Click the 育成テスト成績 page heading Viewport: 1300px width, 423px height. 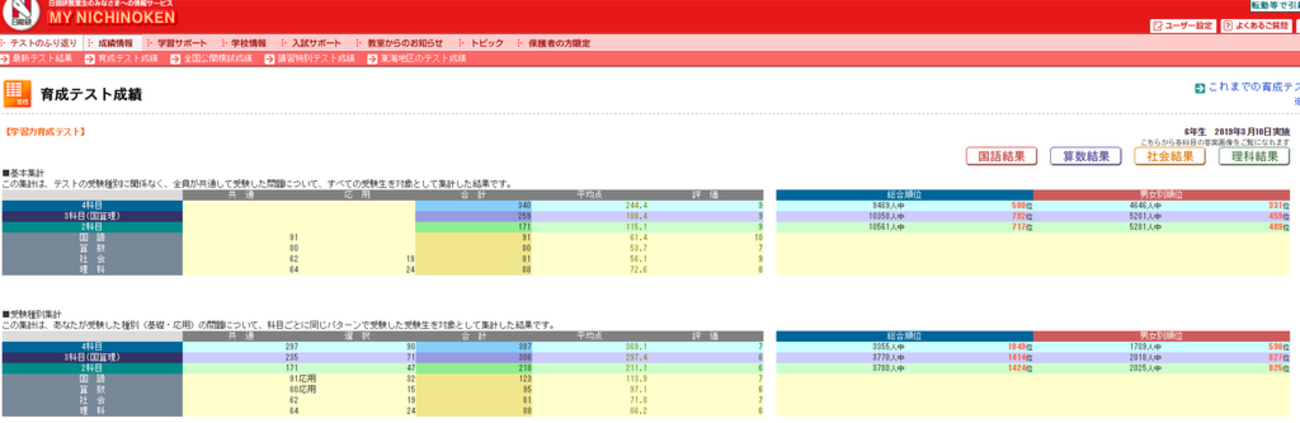coord(91,95)
